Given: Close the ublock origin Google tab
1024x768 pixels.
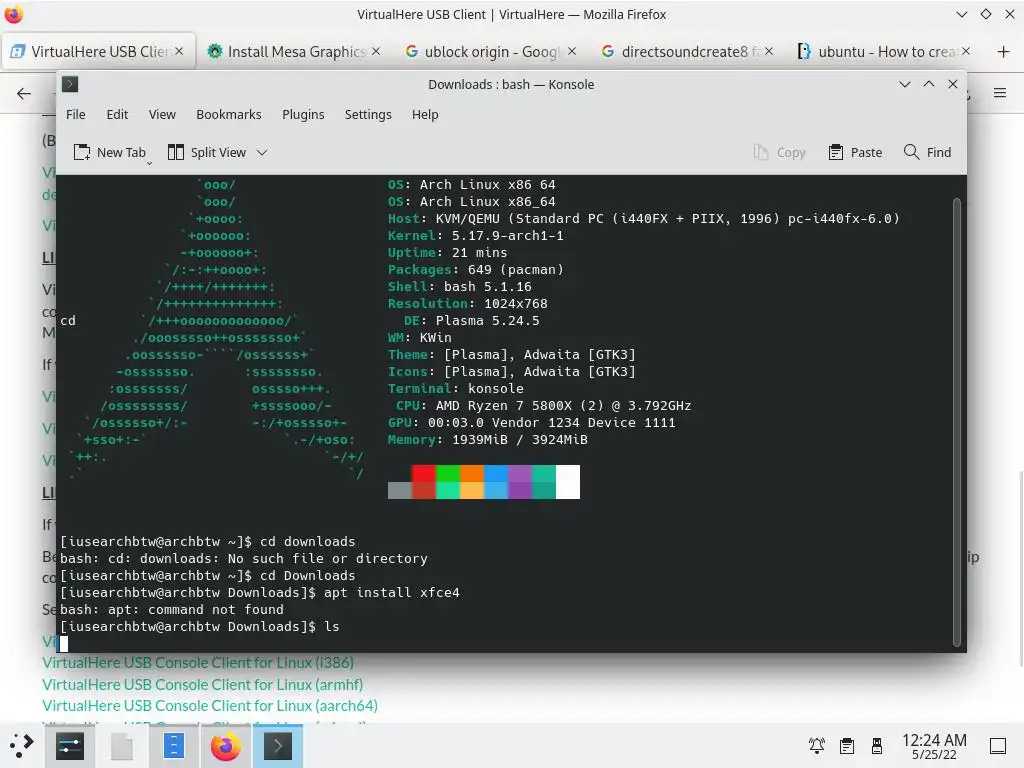Looking at the screenshot, I should [572, 51].
